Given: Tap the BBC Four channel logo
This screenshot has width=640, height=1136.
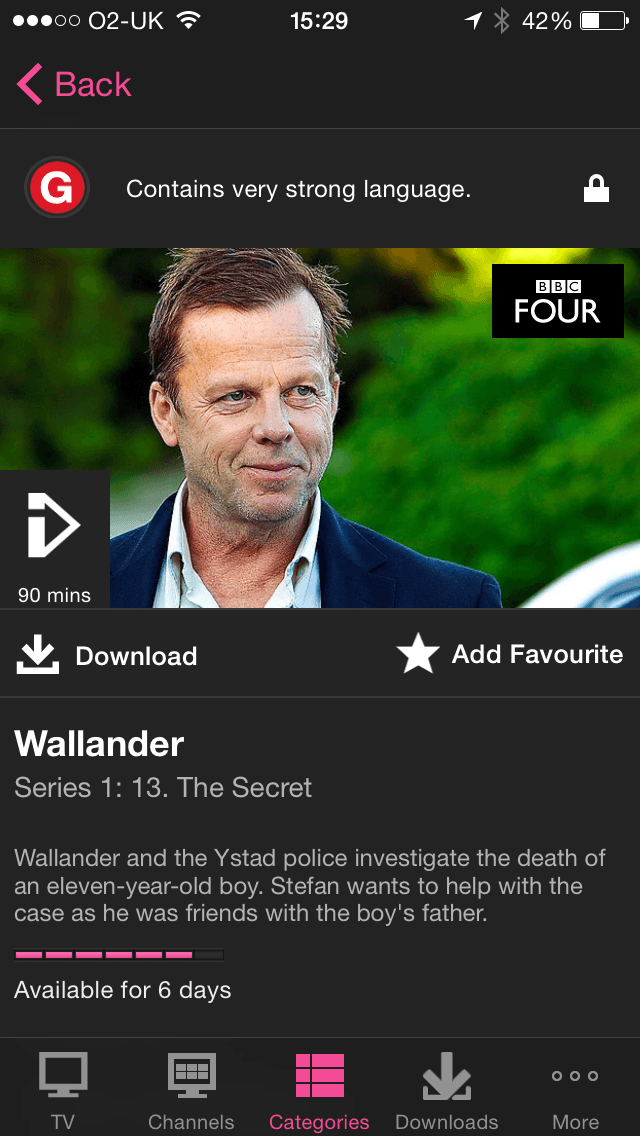Looking at the screenshot, I should (x=557, y=301).
